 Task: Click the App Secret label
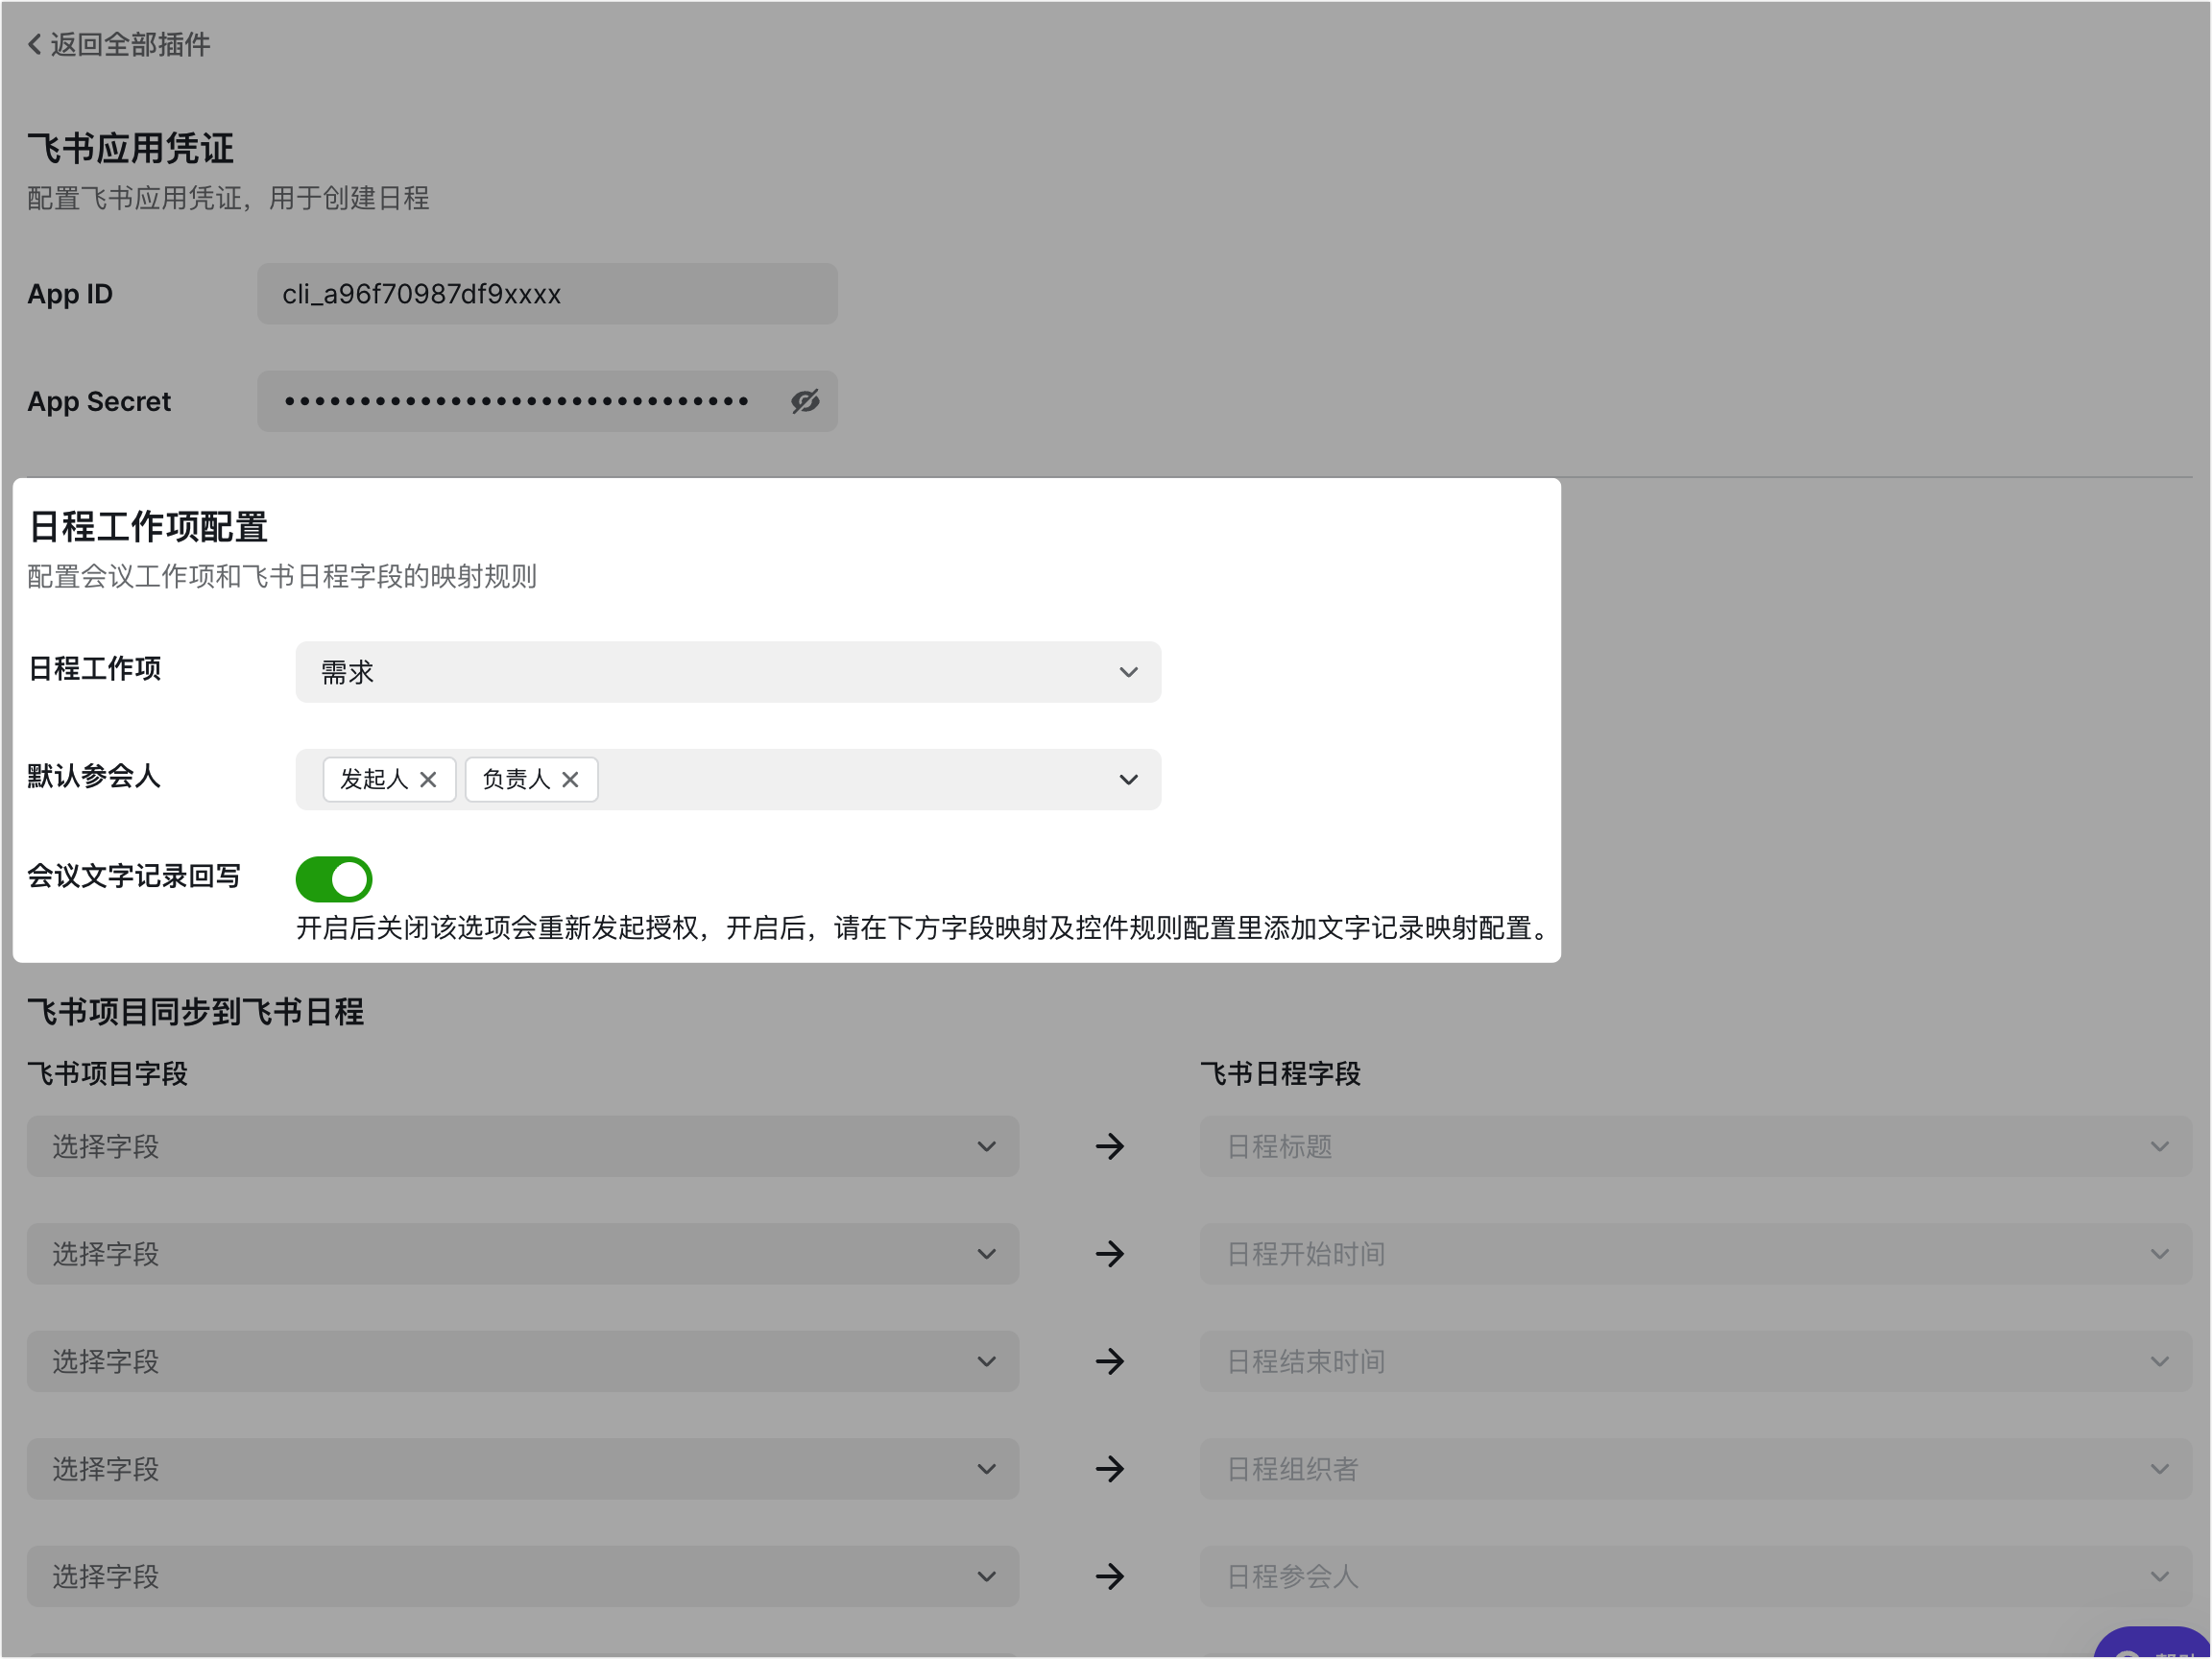point(99,401)
